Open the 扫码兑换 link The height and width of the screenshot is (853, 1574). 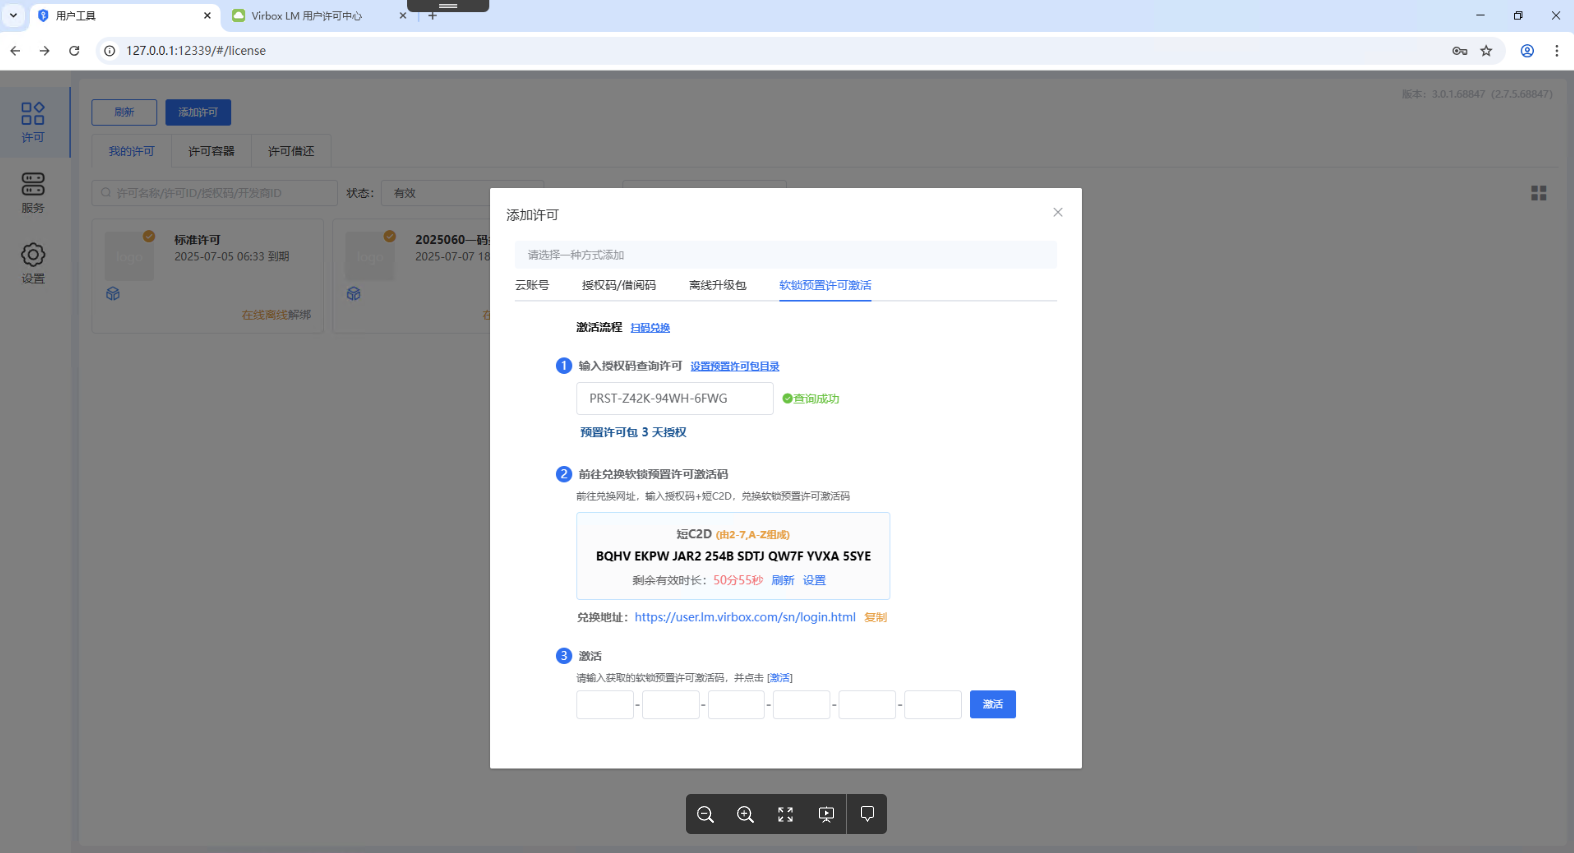click(x=650, y=328)
